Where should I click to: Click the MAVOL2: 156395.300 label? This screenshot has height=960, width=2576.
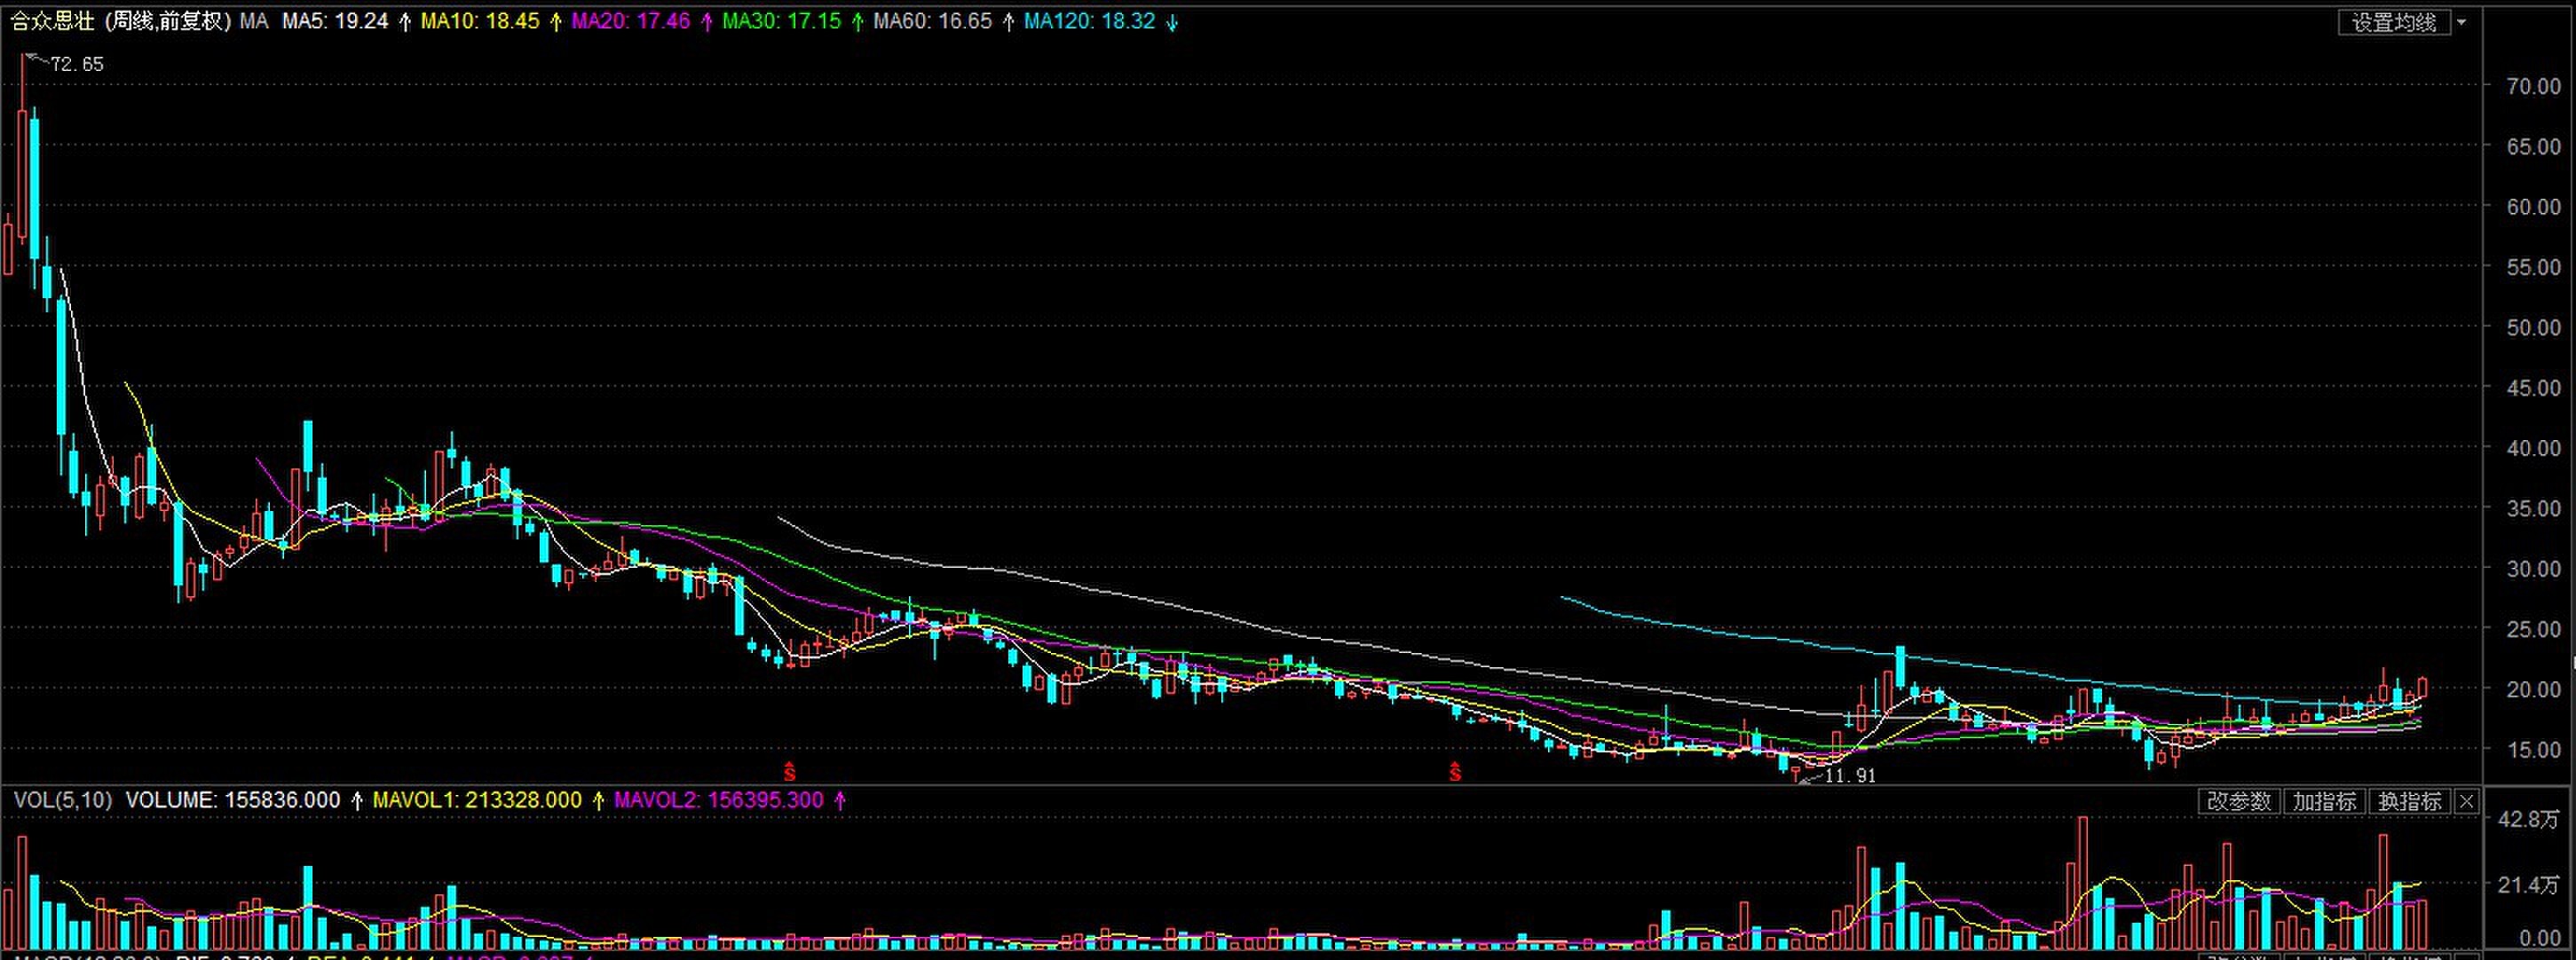718,800
